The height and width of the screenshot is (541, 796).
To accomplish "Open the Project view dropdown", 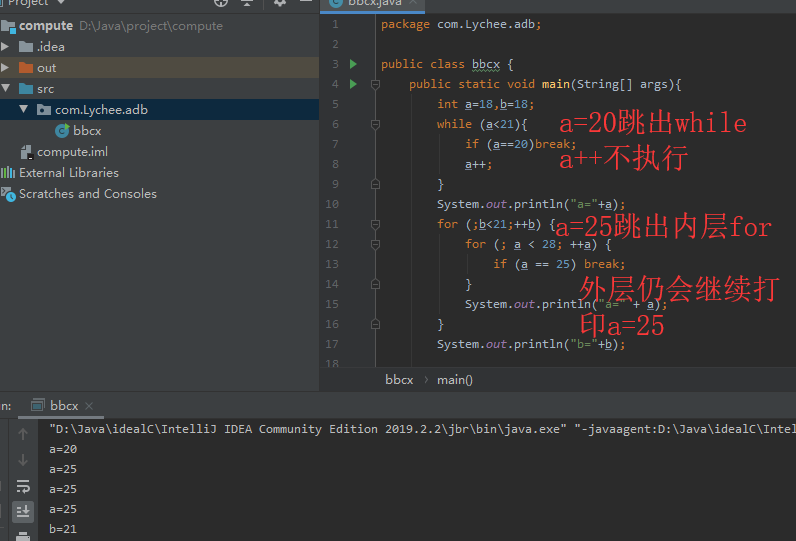I will pyautogui.click(x=61, y=3).
